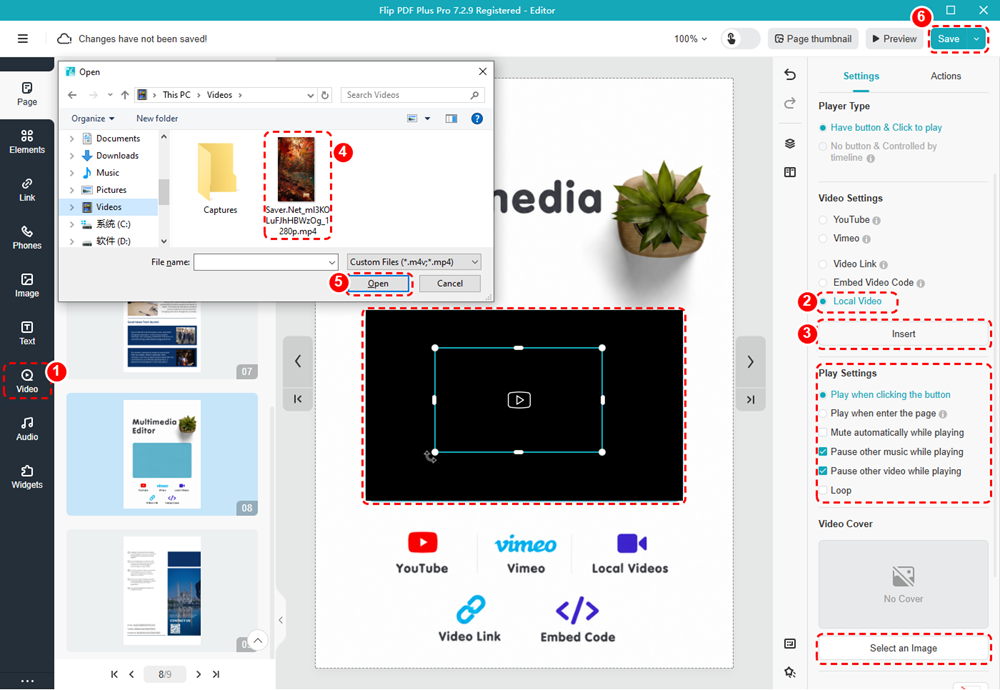This screenshot has height=690, width=1000.
Task: Click the play icon on video placeholder
Action: coord(518,400)
